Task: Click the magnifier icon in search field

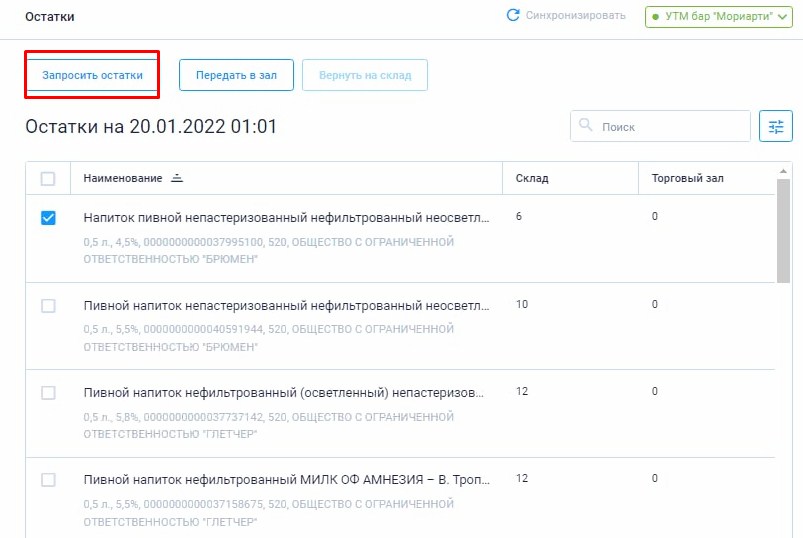Action: pyautogui.click(x=585, y=124)
